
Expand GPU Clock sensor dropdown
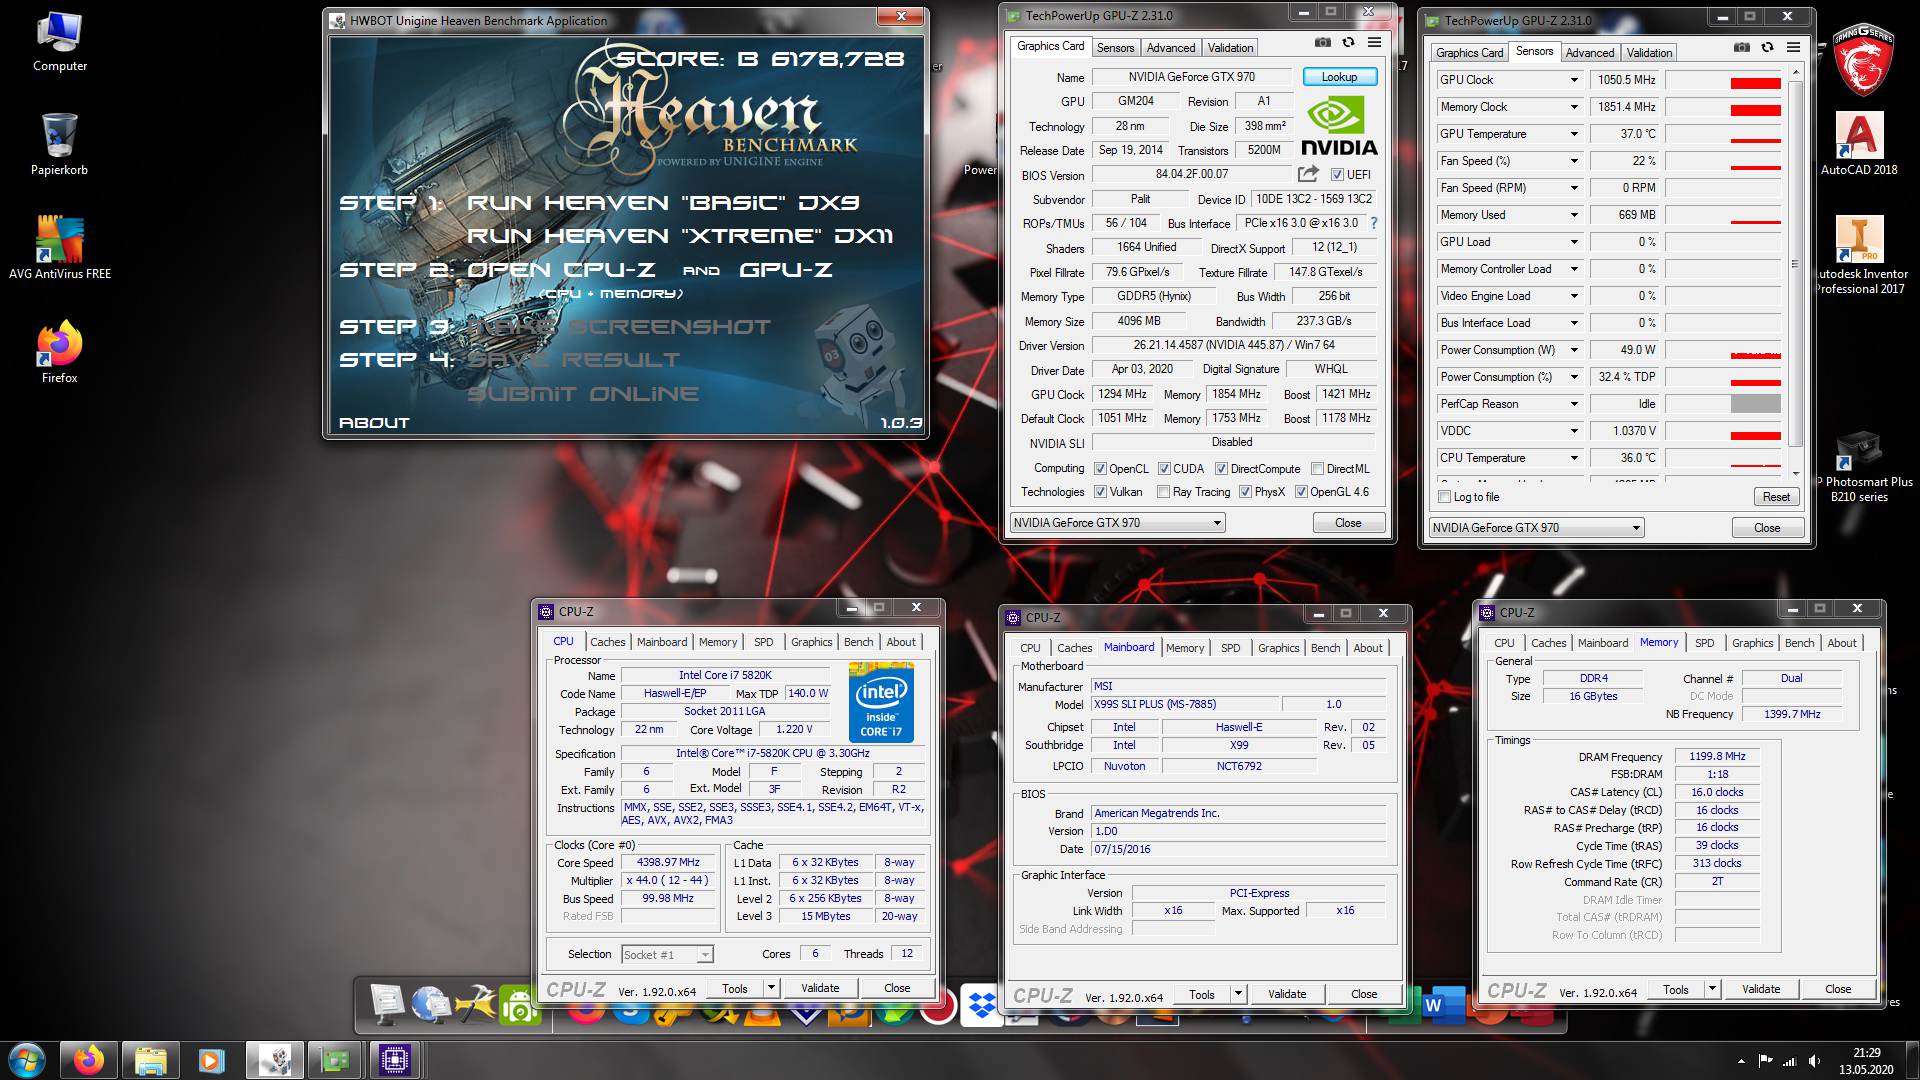point(1573,80)
